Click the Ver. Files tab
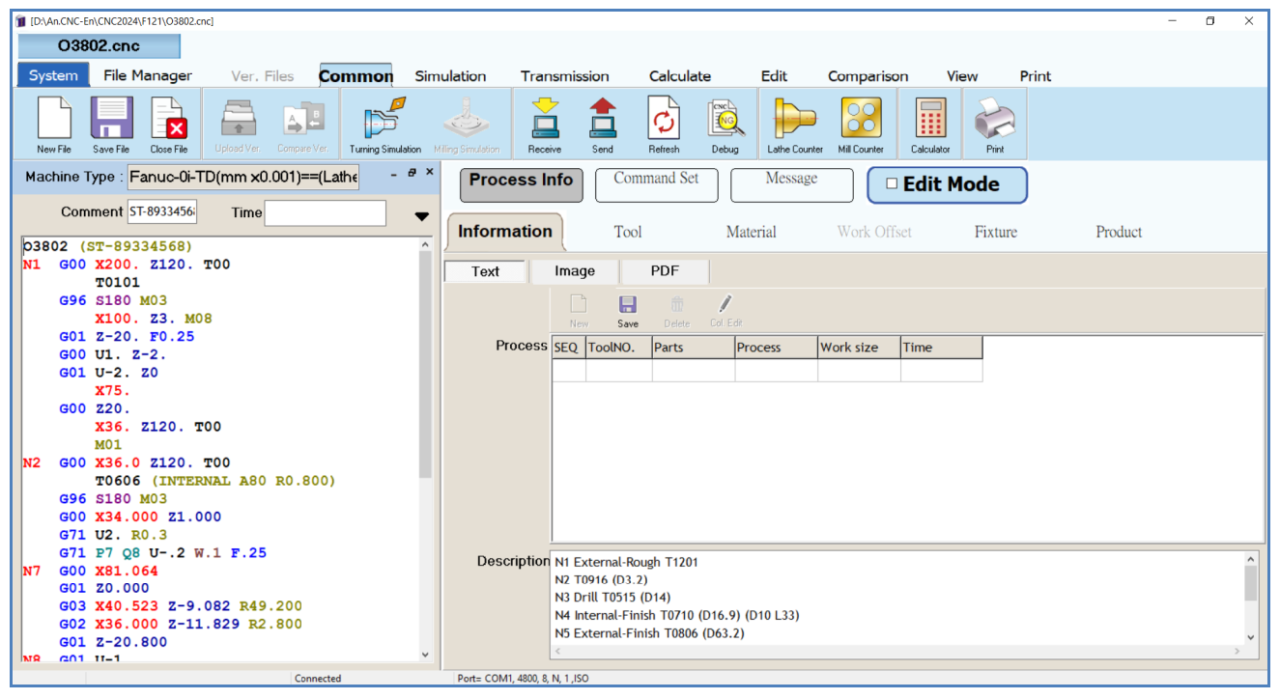Image resolution: width=1280 pixels, height=699 pixels. tap(262, 76)
